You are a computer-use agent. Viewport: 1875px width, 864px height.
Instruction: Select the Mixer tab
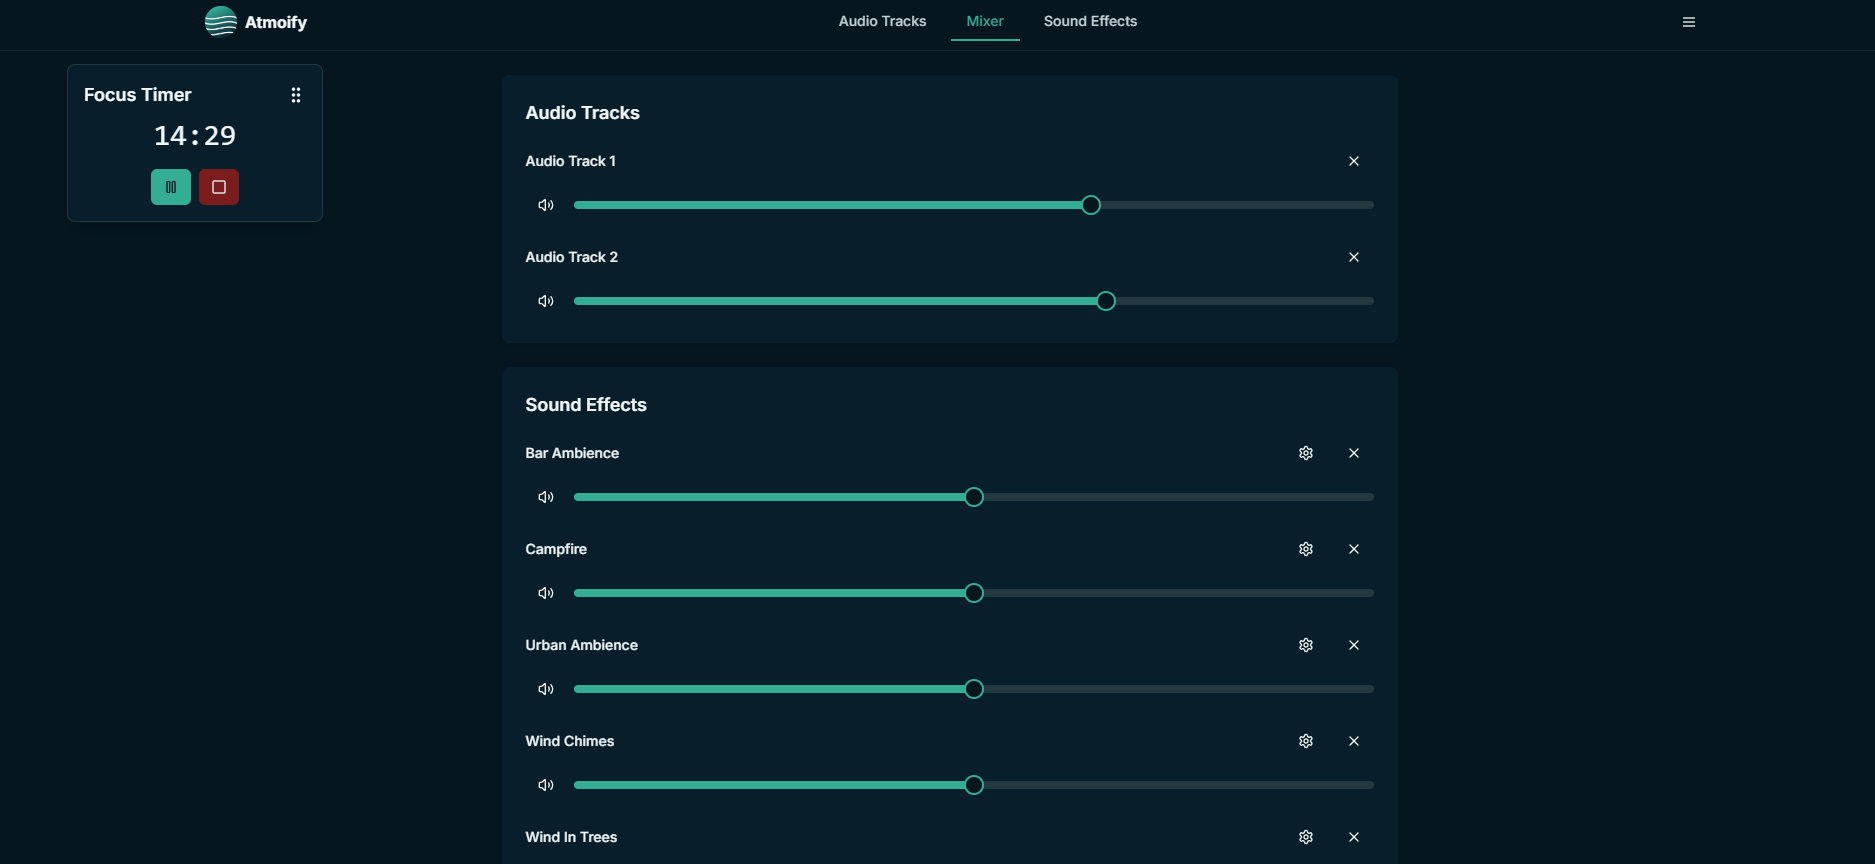pyautogui.click(x=985, y=21)
